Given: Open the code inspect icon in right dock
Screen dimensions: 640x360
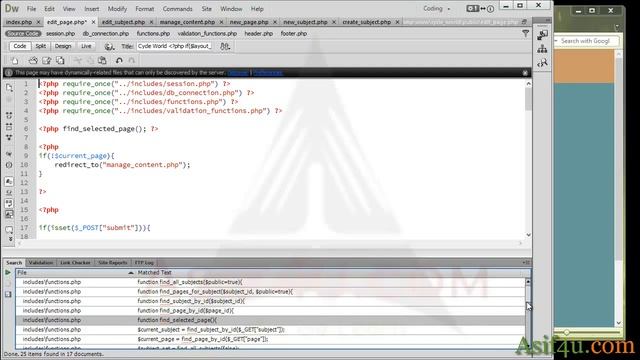Looking at the screenshot, I should [542, 63].
